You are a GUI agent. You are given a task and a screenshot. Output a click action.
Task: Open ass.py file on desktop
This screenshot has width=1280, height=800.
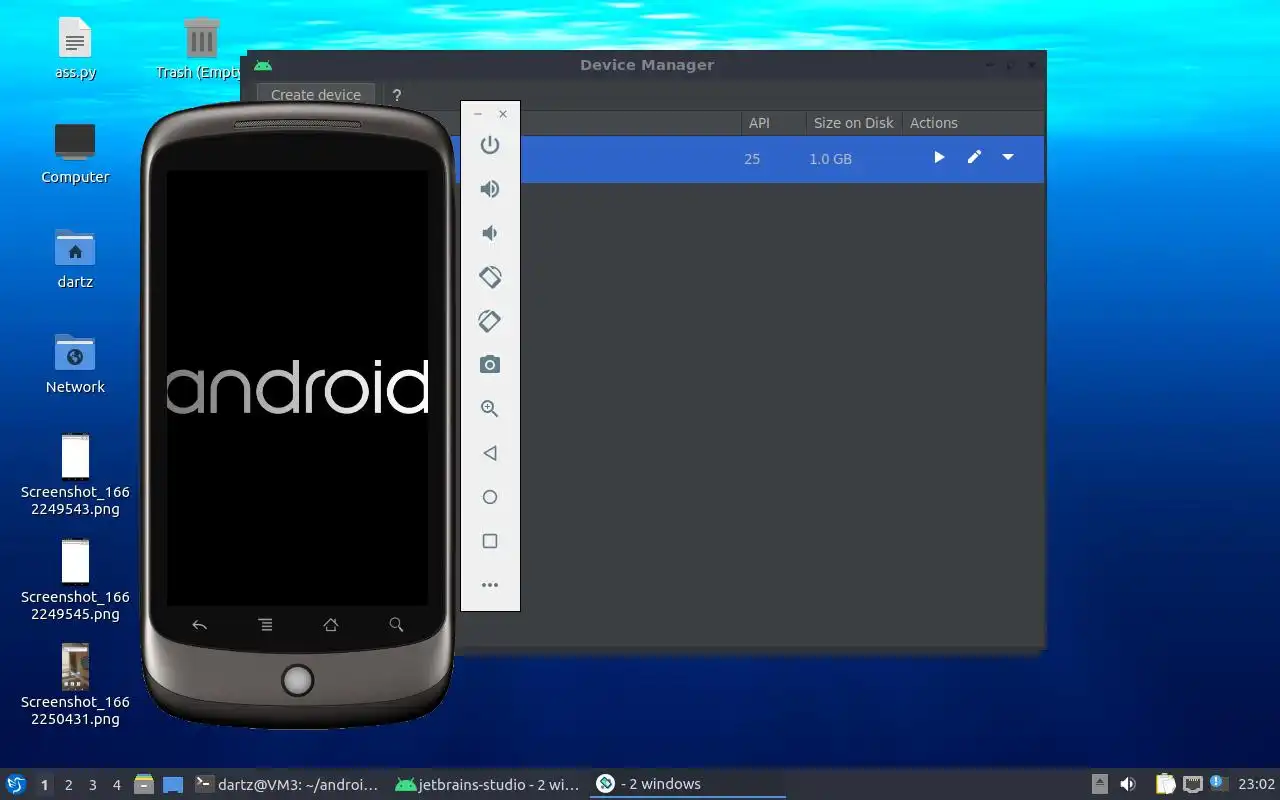coord(75,49)
